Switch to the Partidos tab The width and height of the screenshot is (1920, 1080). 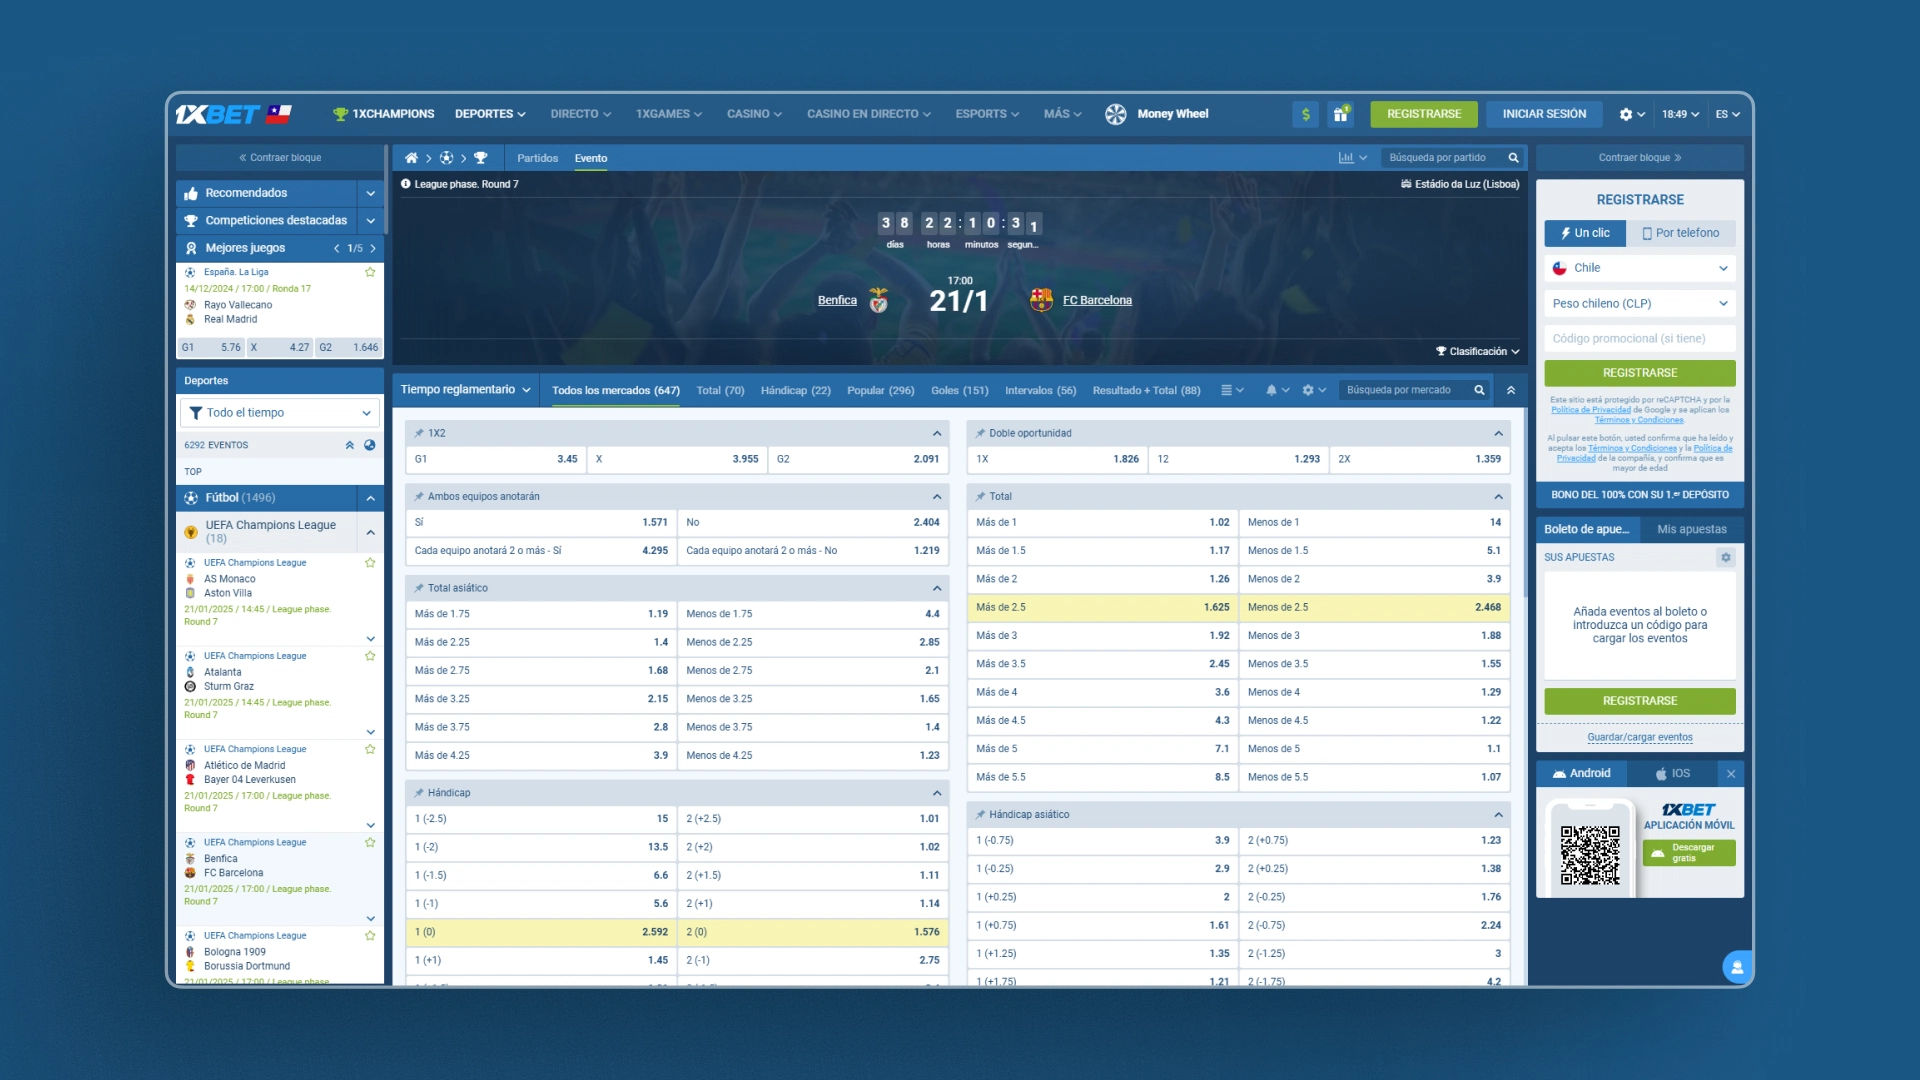click(538, 158)
